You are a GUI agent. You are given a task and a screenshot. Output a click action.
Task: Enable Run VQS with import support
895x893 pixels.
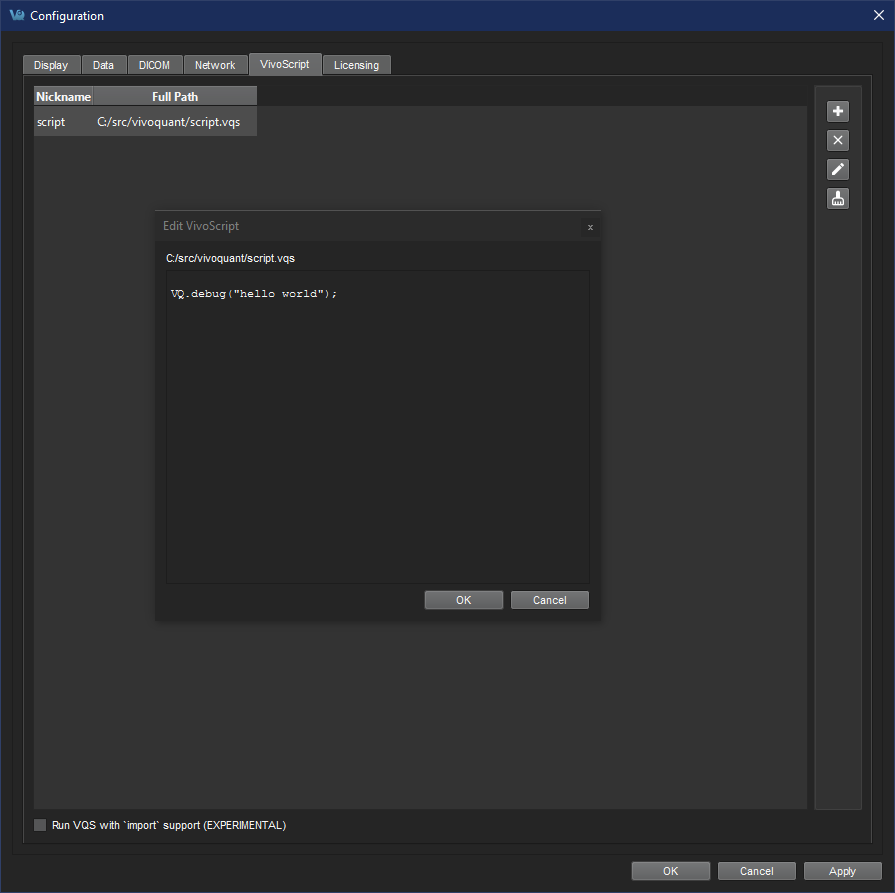pos(40,825)
